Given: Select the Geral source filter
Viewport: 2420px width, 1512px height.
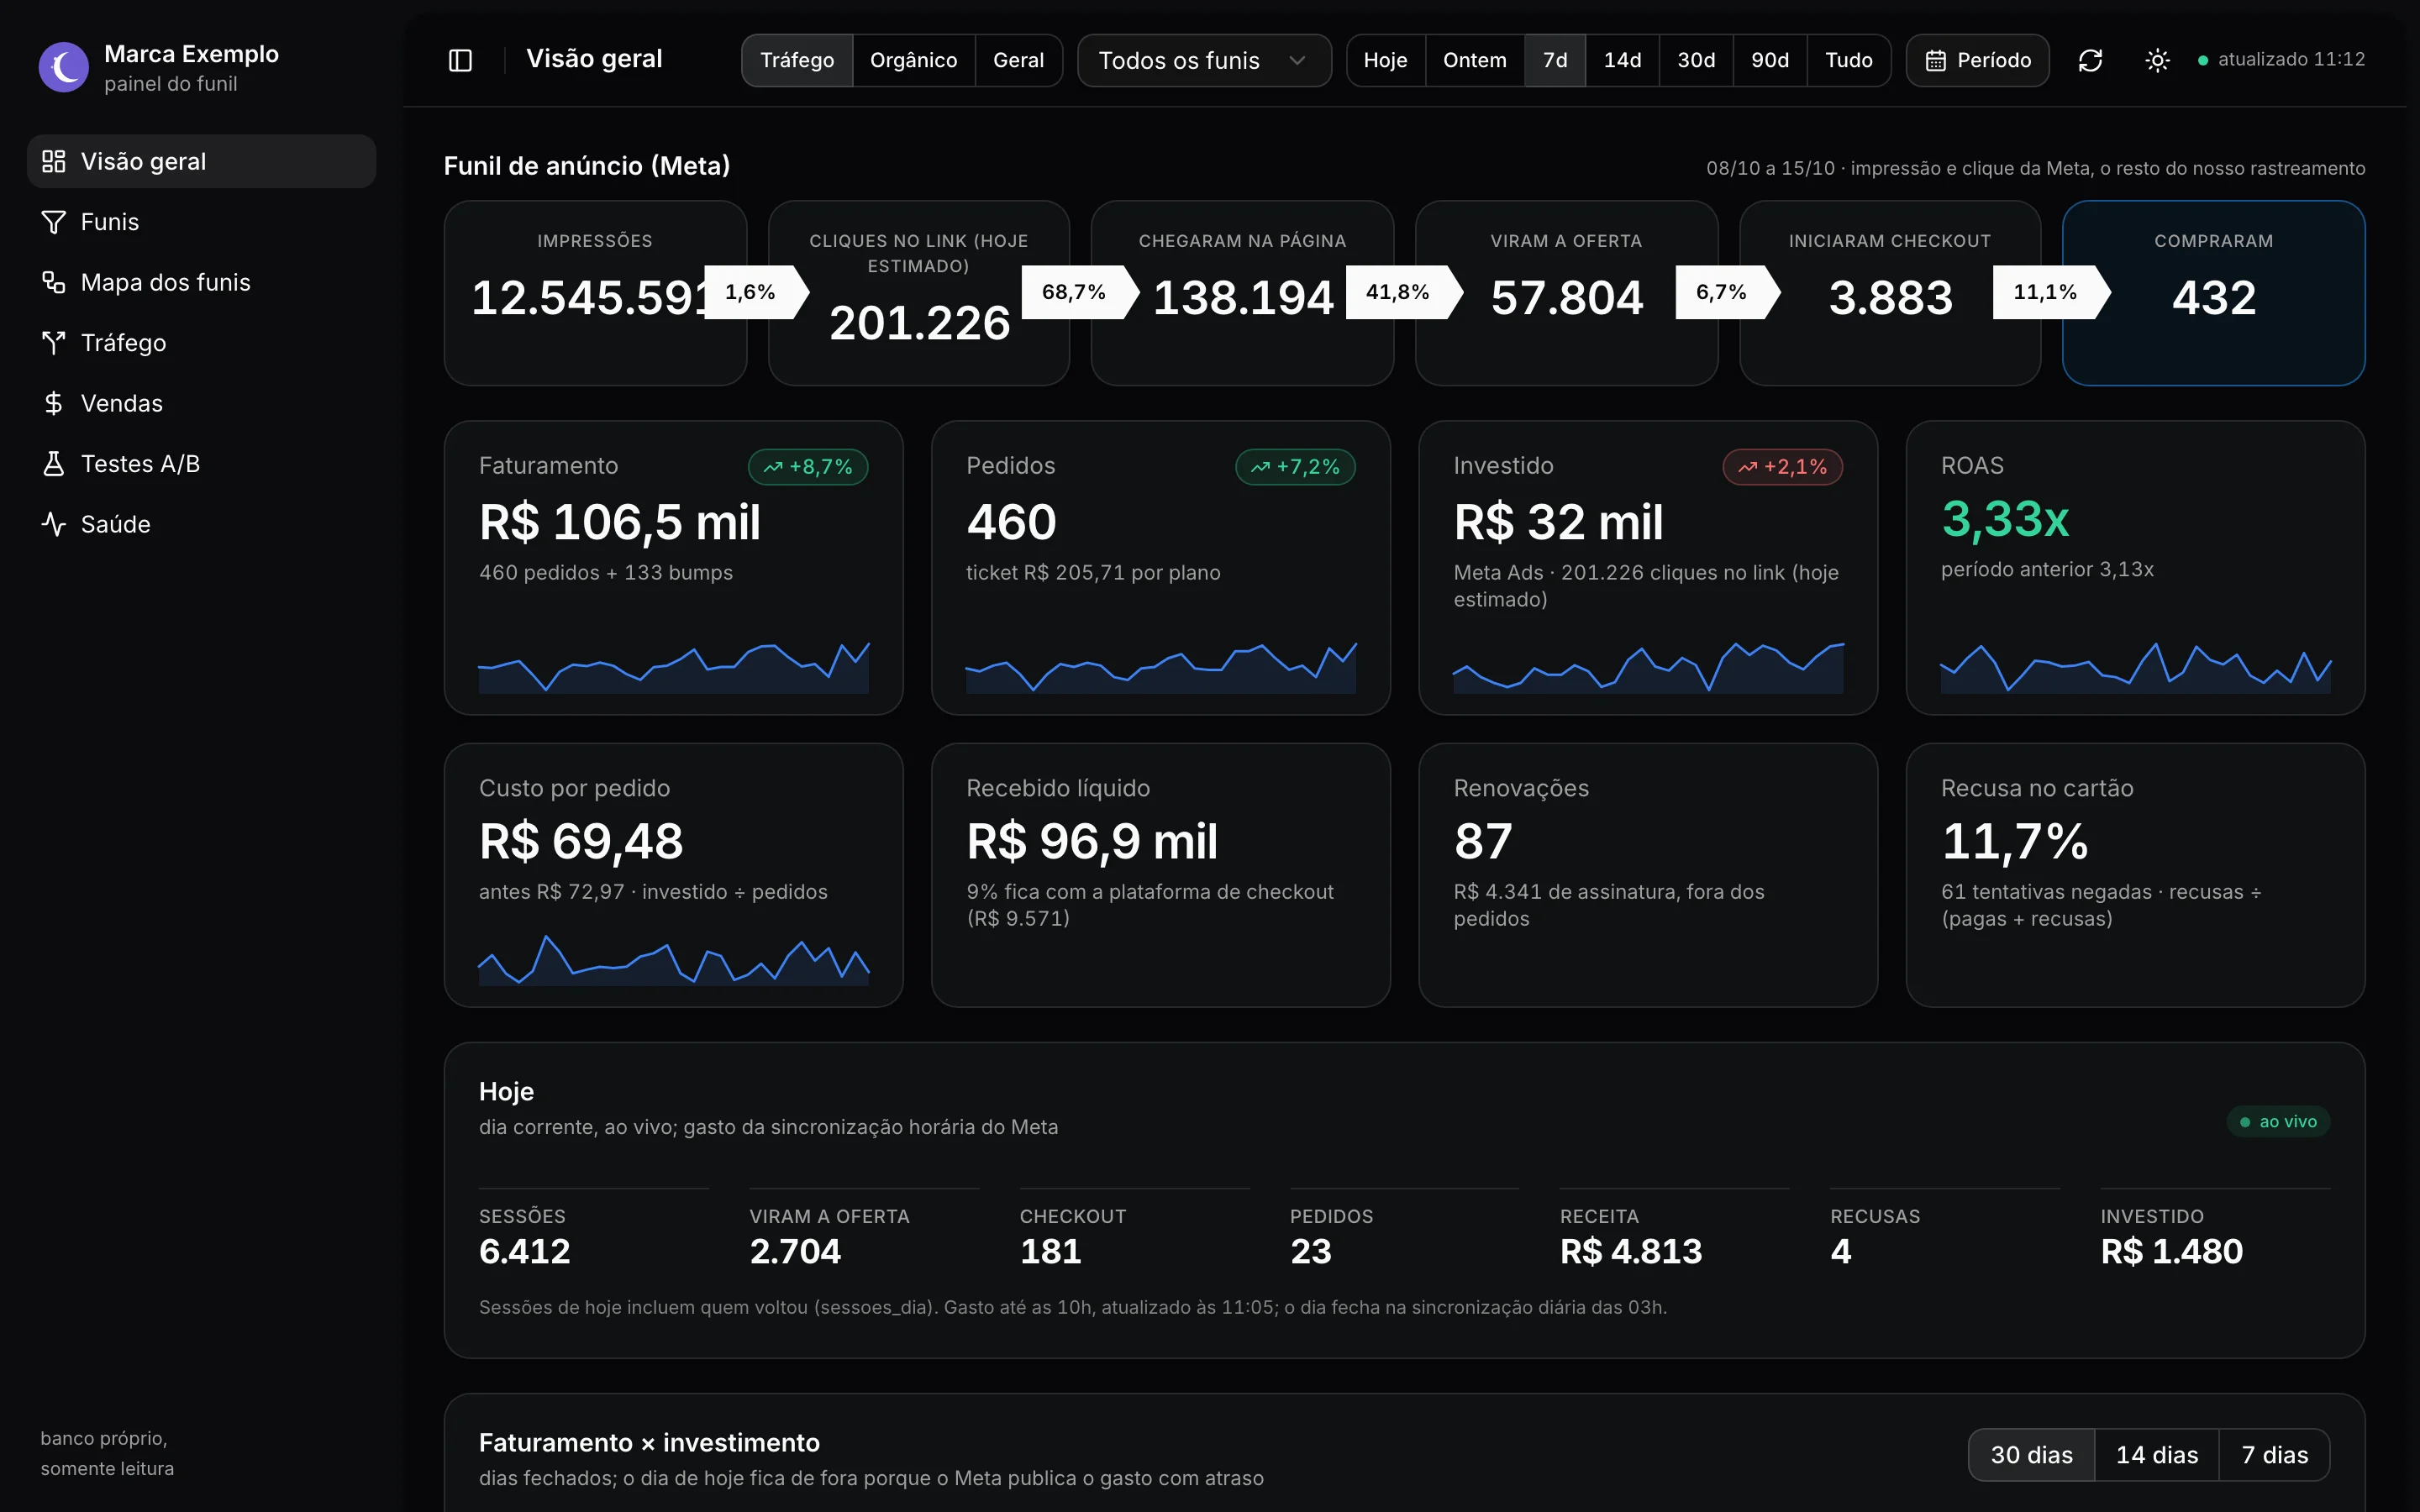Looking at the screenshot, I should [x=1018, y=61].
